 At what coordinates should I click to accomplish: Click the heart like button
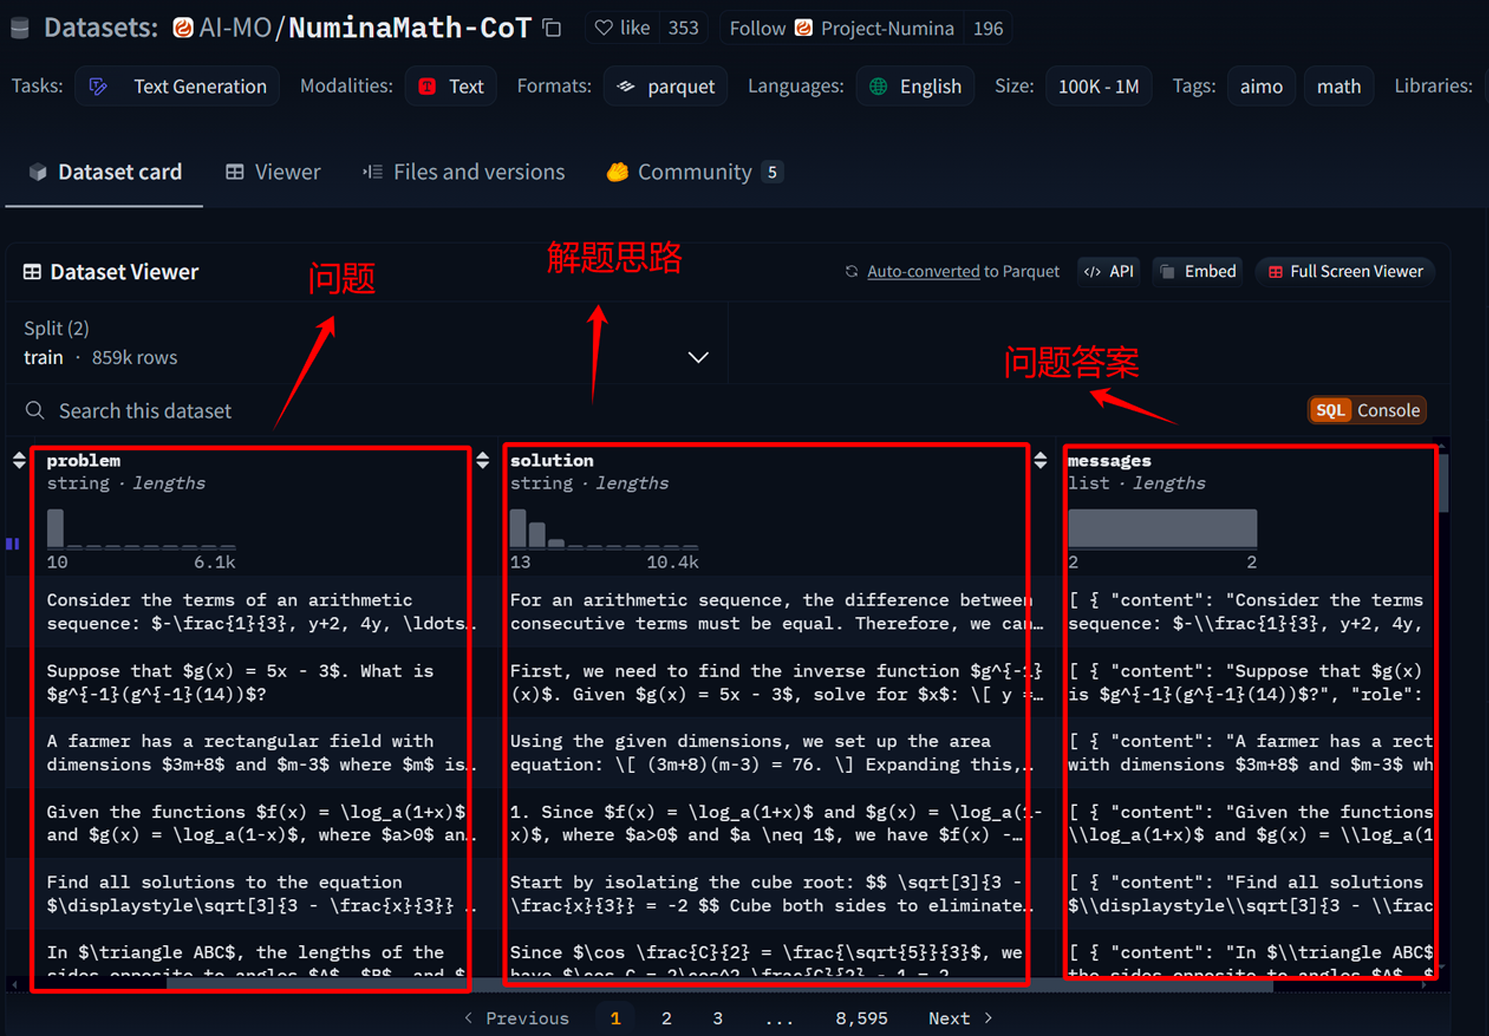(x=622, y=28)
